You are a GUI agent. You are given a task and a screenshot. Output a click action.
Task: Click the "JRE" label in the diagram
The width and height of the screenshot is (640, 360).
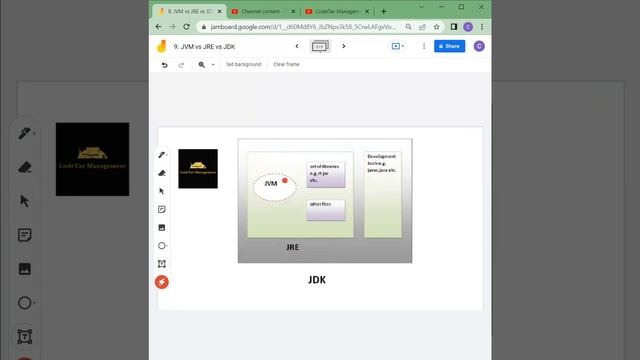[x=292, y=247]
